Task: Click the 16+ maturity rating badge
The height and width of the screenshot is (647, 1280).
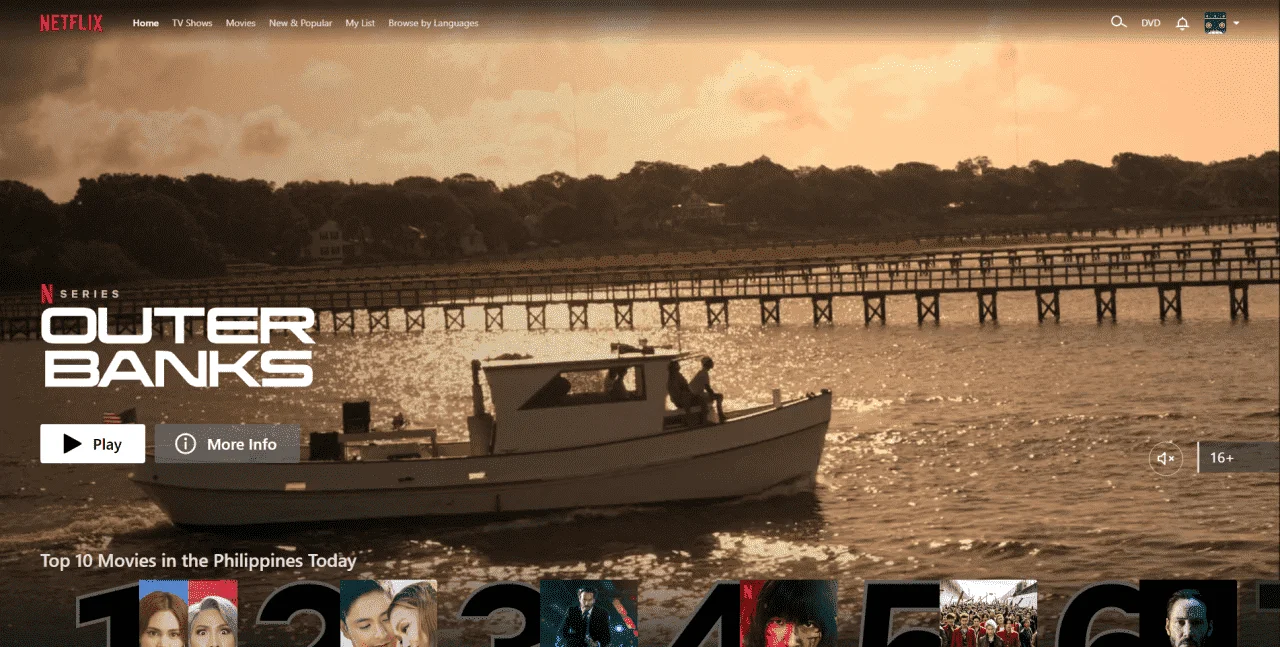Action: click(1238, 458)
